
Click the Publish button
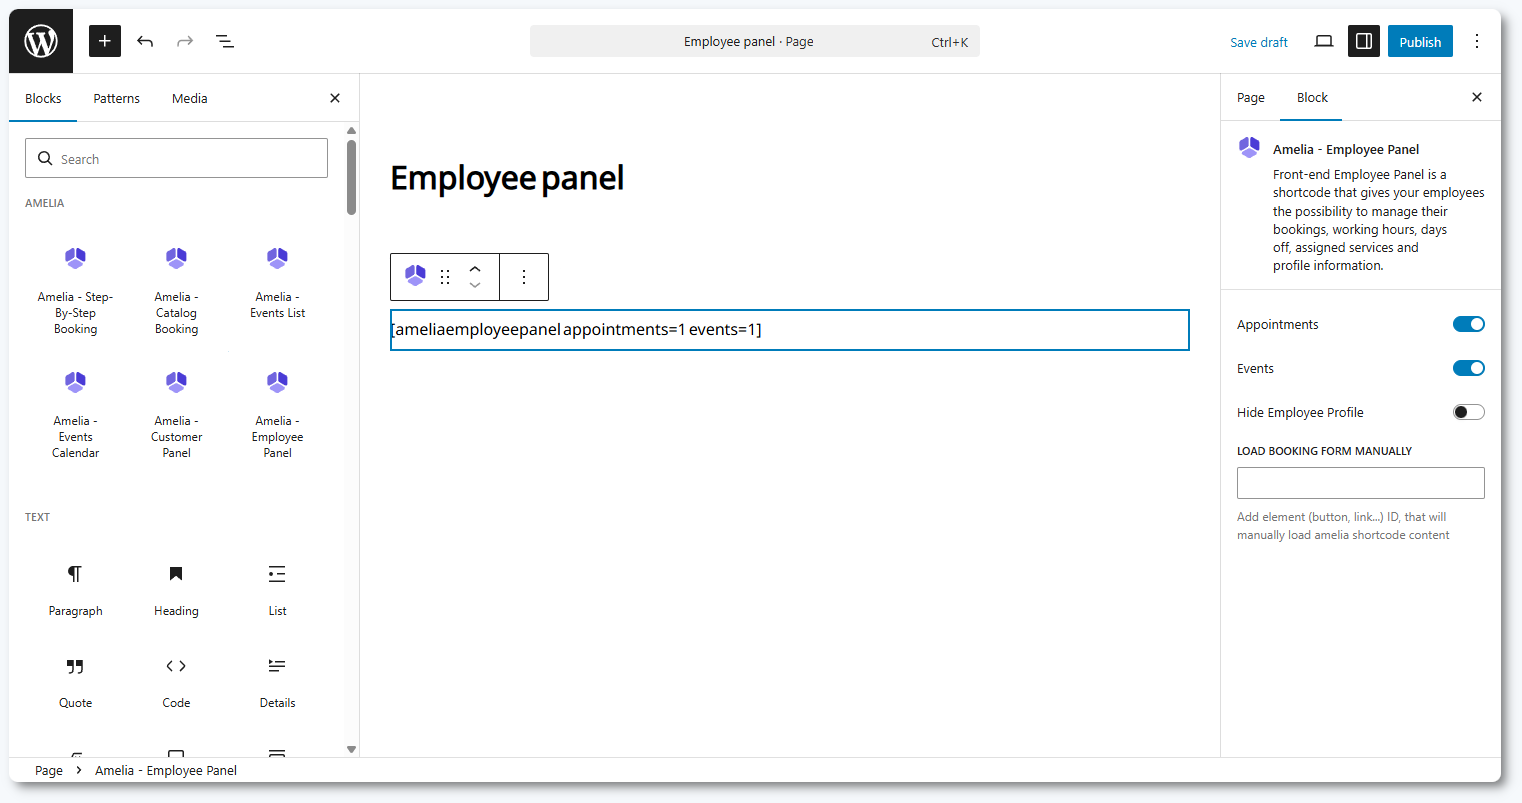(x=1419, y=41)
